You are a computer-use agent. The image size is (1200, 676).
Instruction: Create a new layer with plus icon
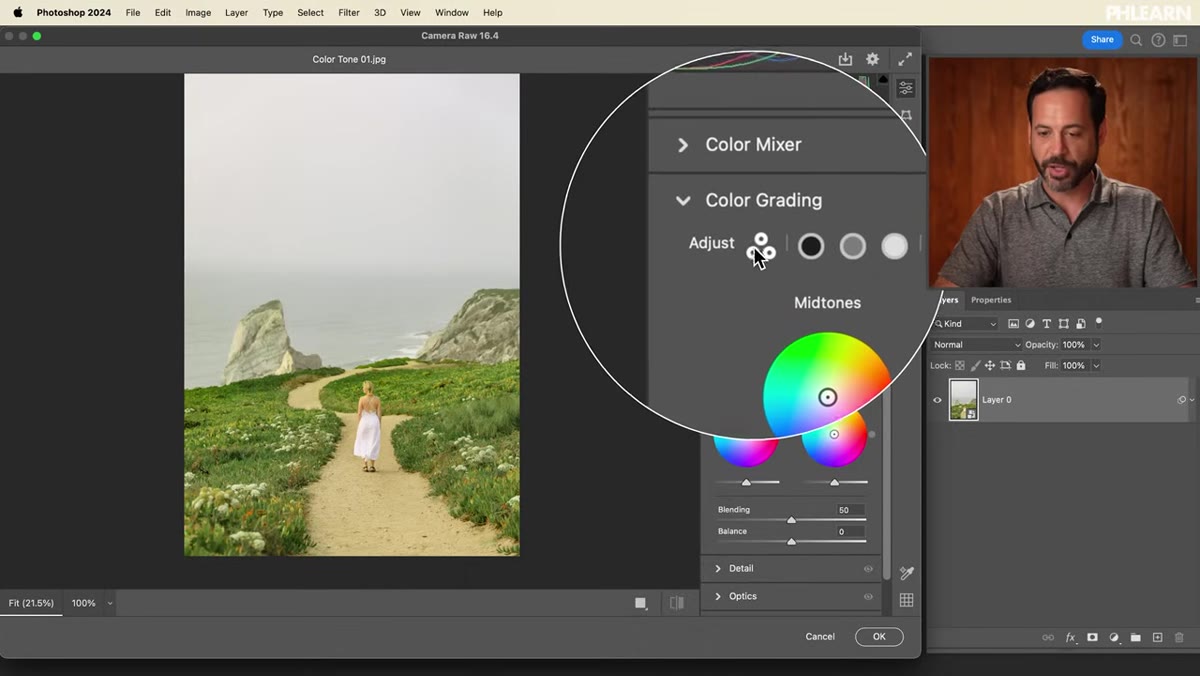click(1157, 637)
